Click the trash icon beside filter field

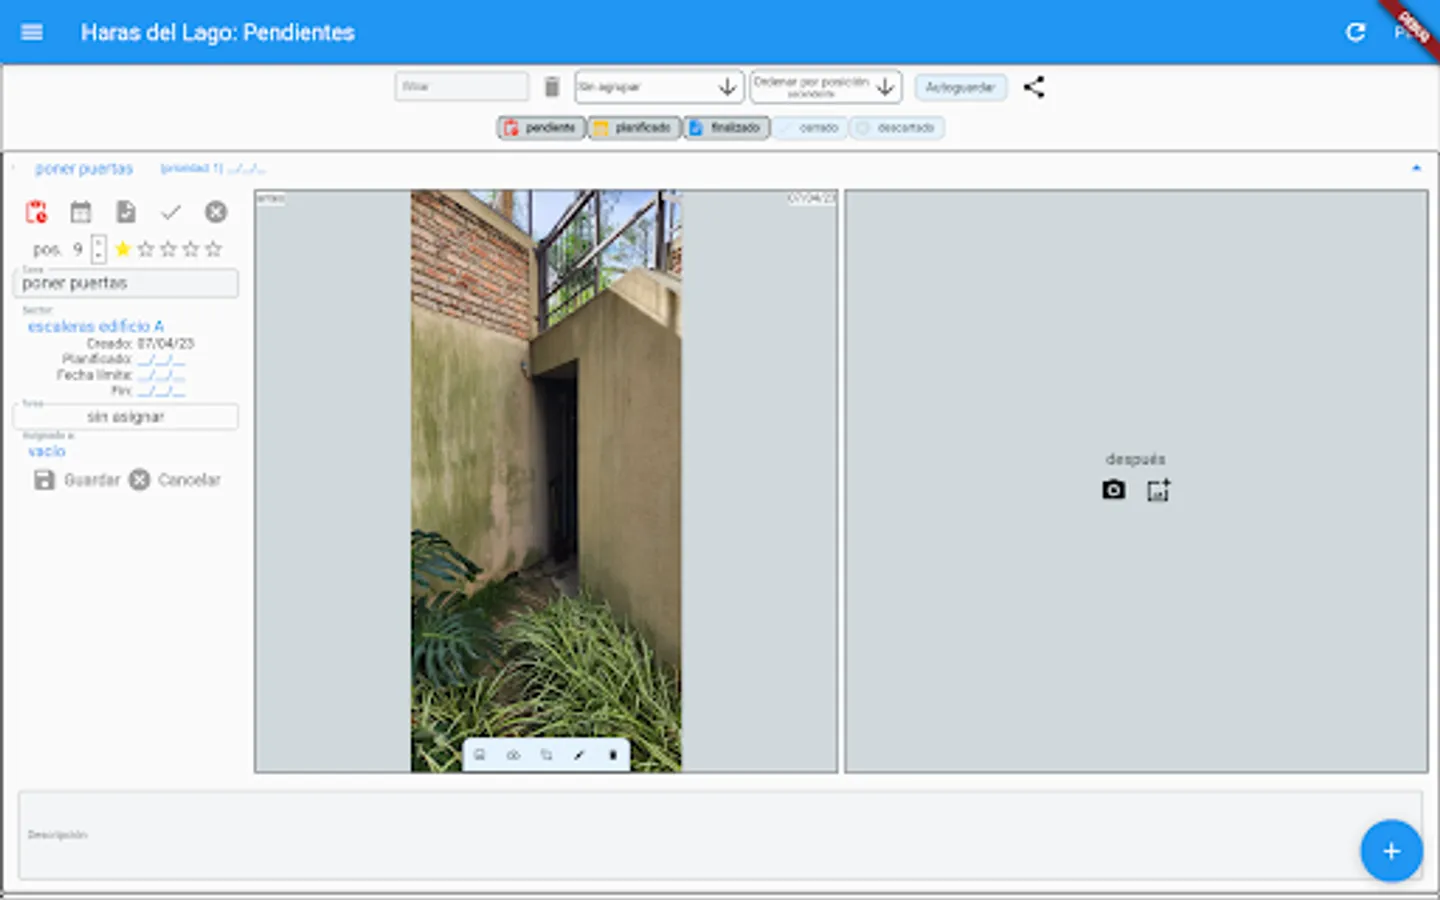pyautogui.click(x=551, y=87)
